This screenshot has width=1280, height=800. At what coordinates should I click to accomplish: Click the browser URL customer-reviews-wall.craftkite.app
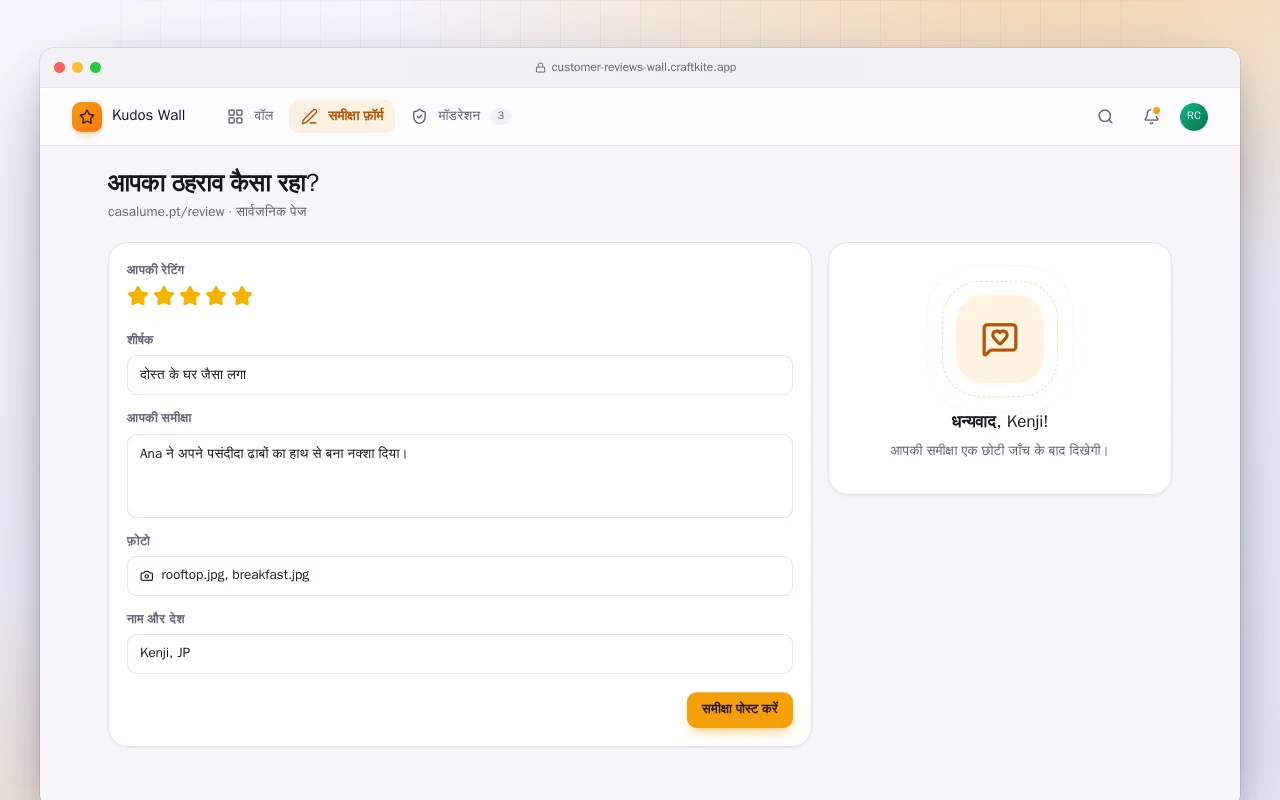tap(644, 68)
